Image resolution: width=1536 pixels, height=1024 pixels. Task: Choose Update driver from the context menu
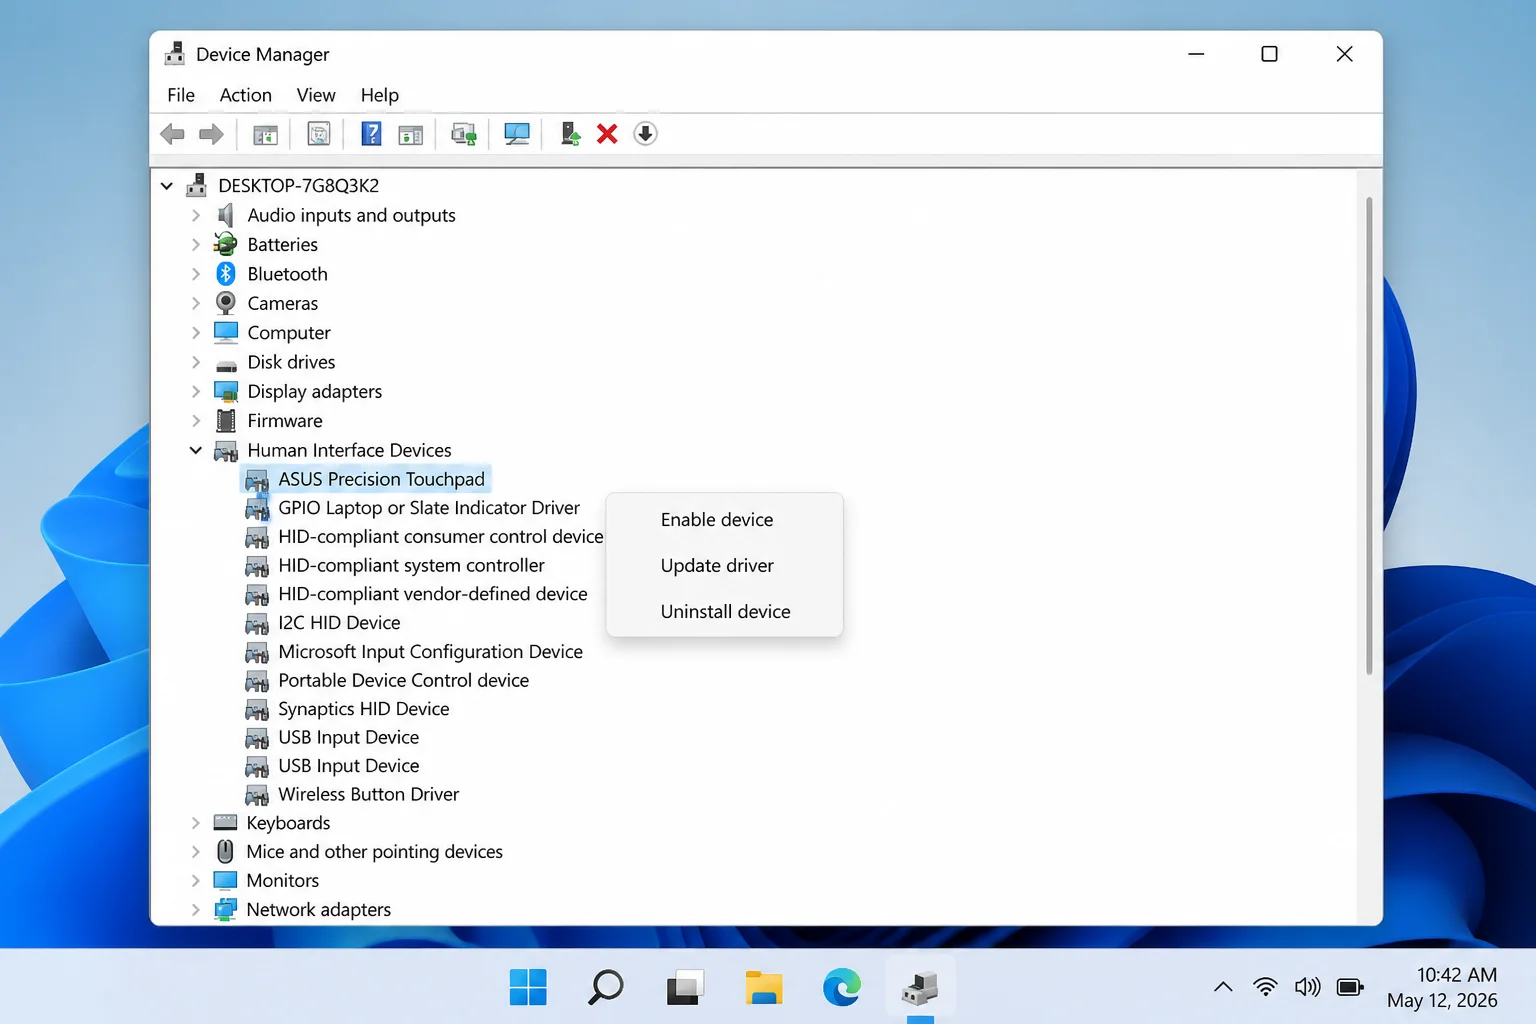point(724,565)
